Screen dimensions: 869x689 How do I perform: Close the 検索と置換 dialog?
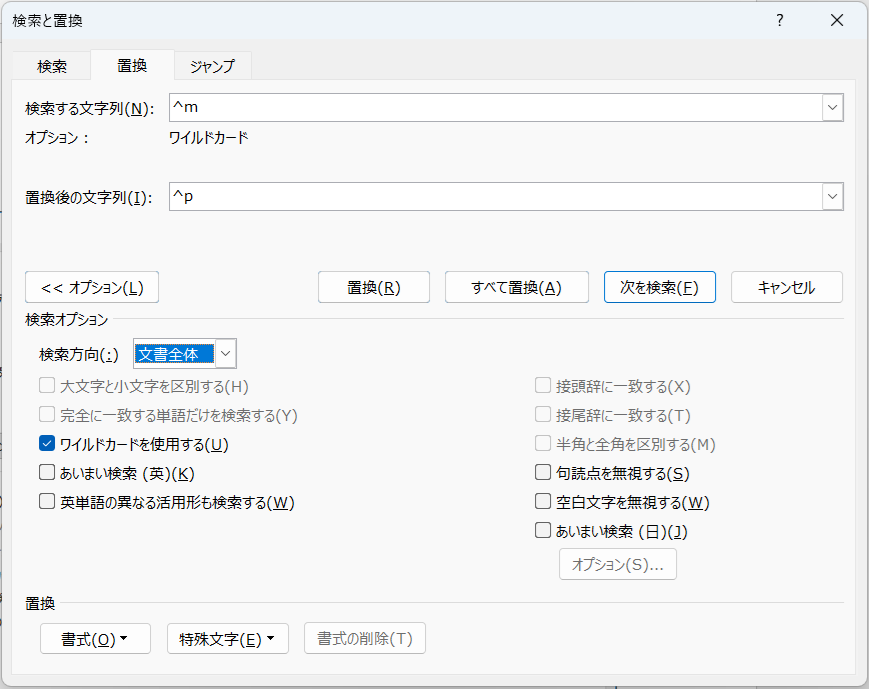(x=837, y=20)
